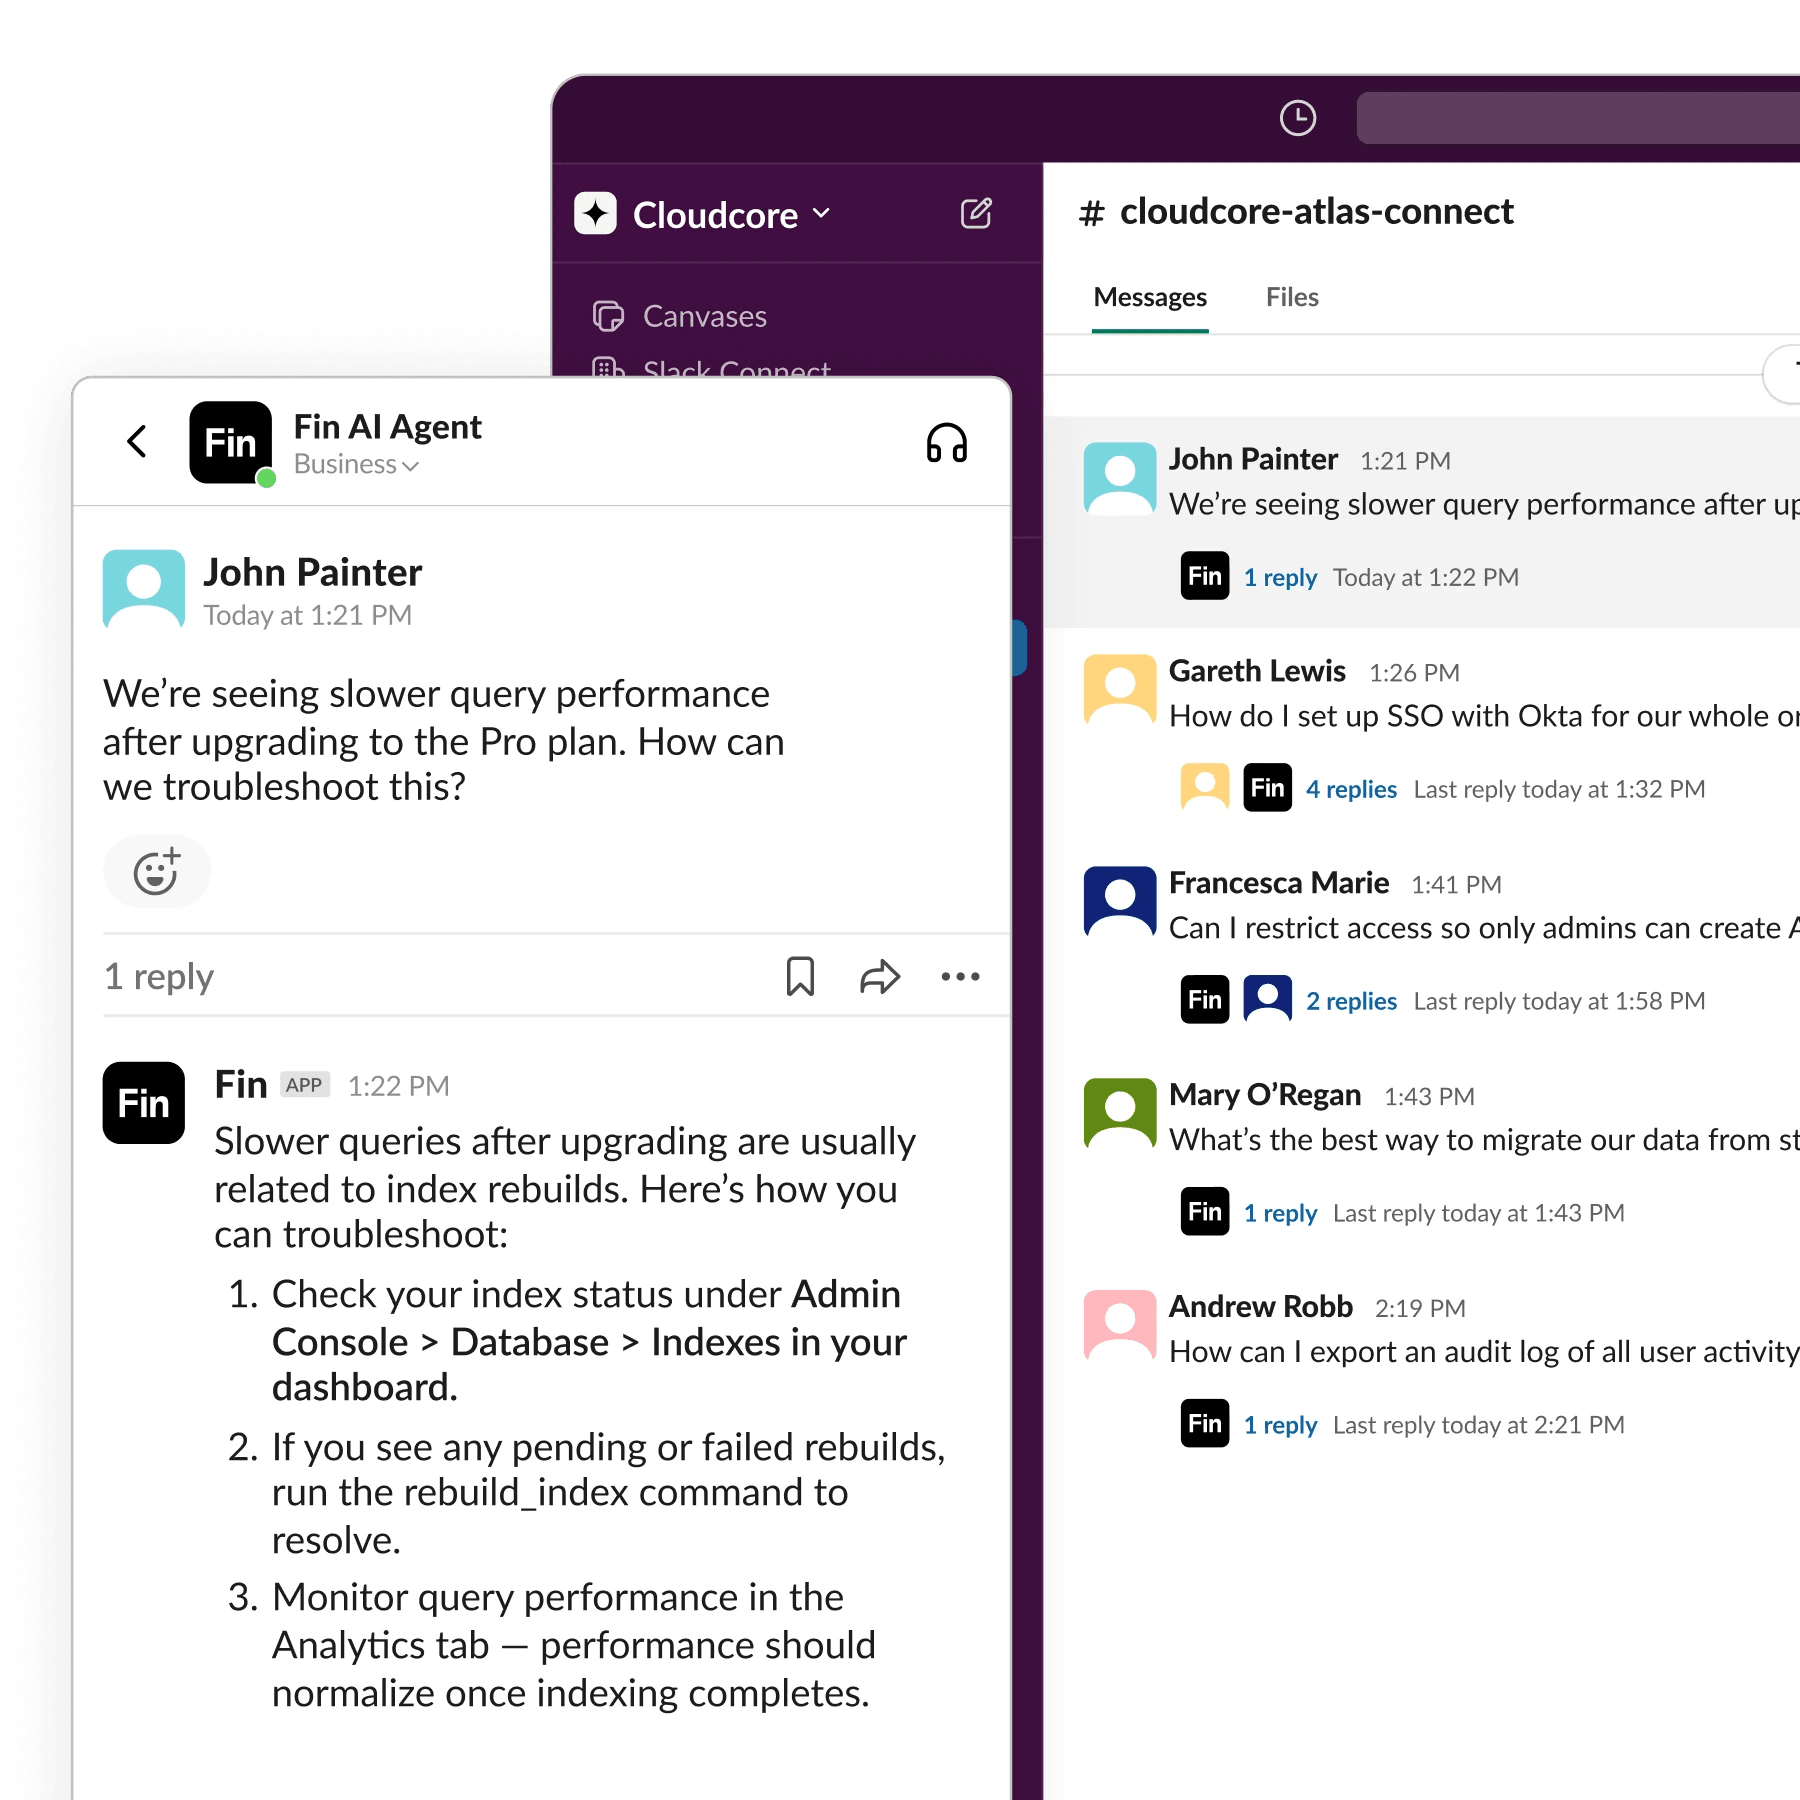
Task: Click Mary O'Regan's green avatar in the channel
Action: [1120, 1114]
